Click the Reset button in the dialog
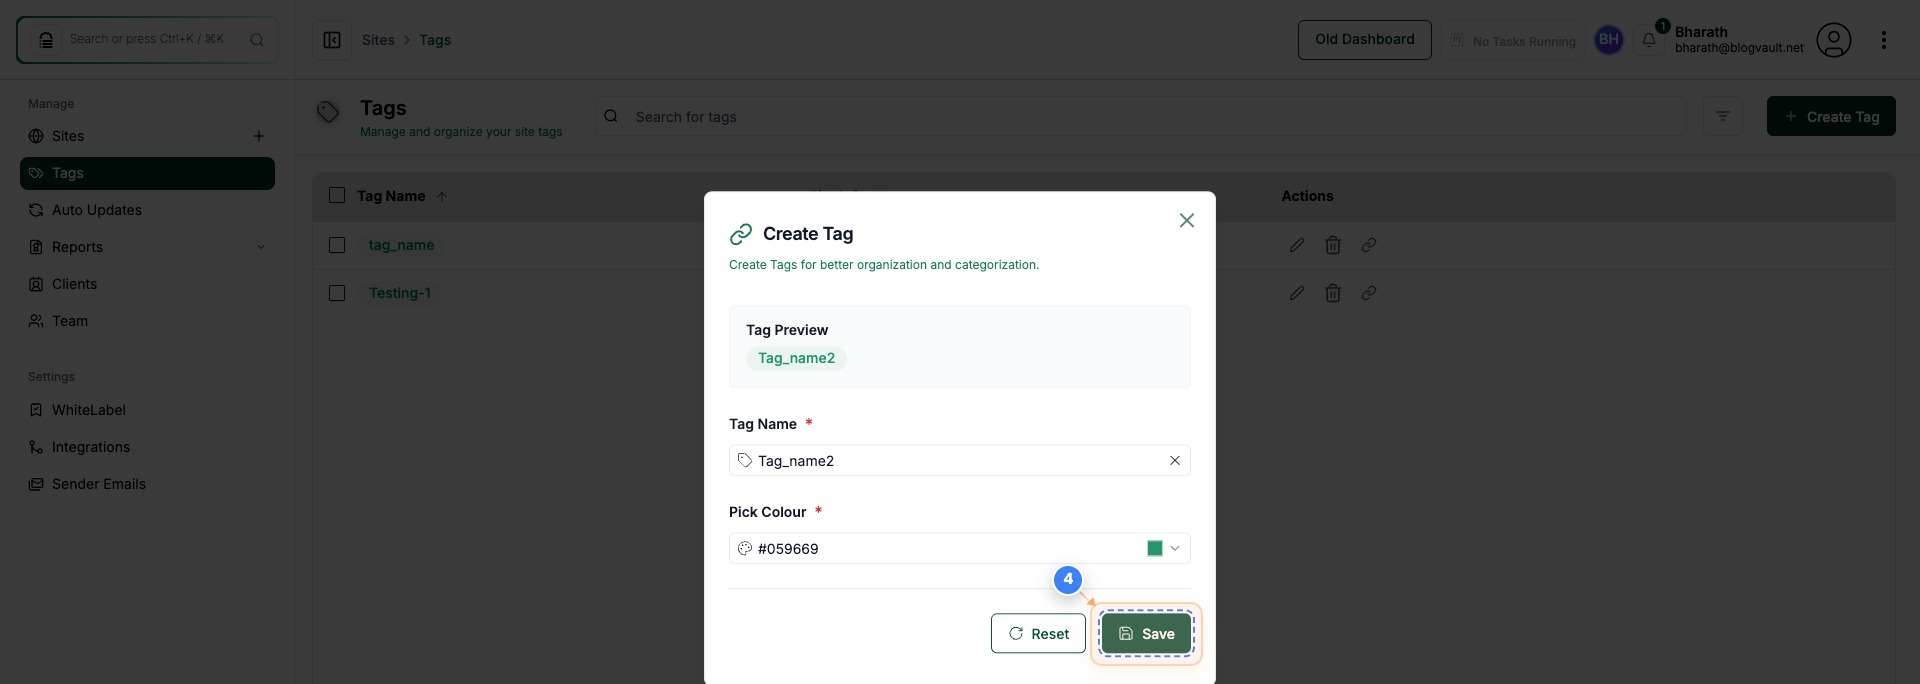The height and width of the screenshot is (684, 1920). 1038,633
